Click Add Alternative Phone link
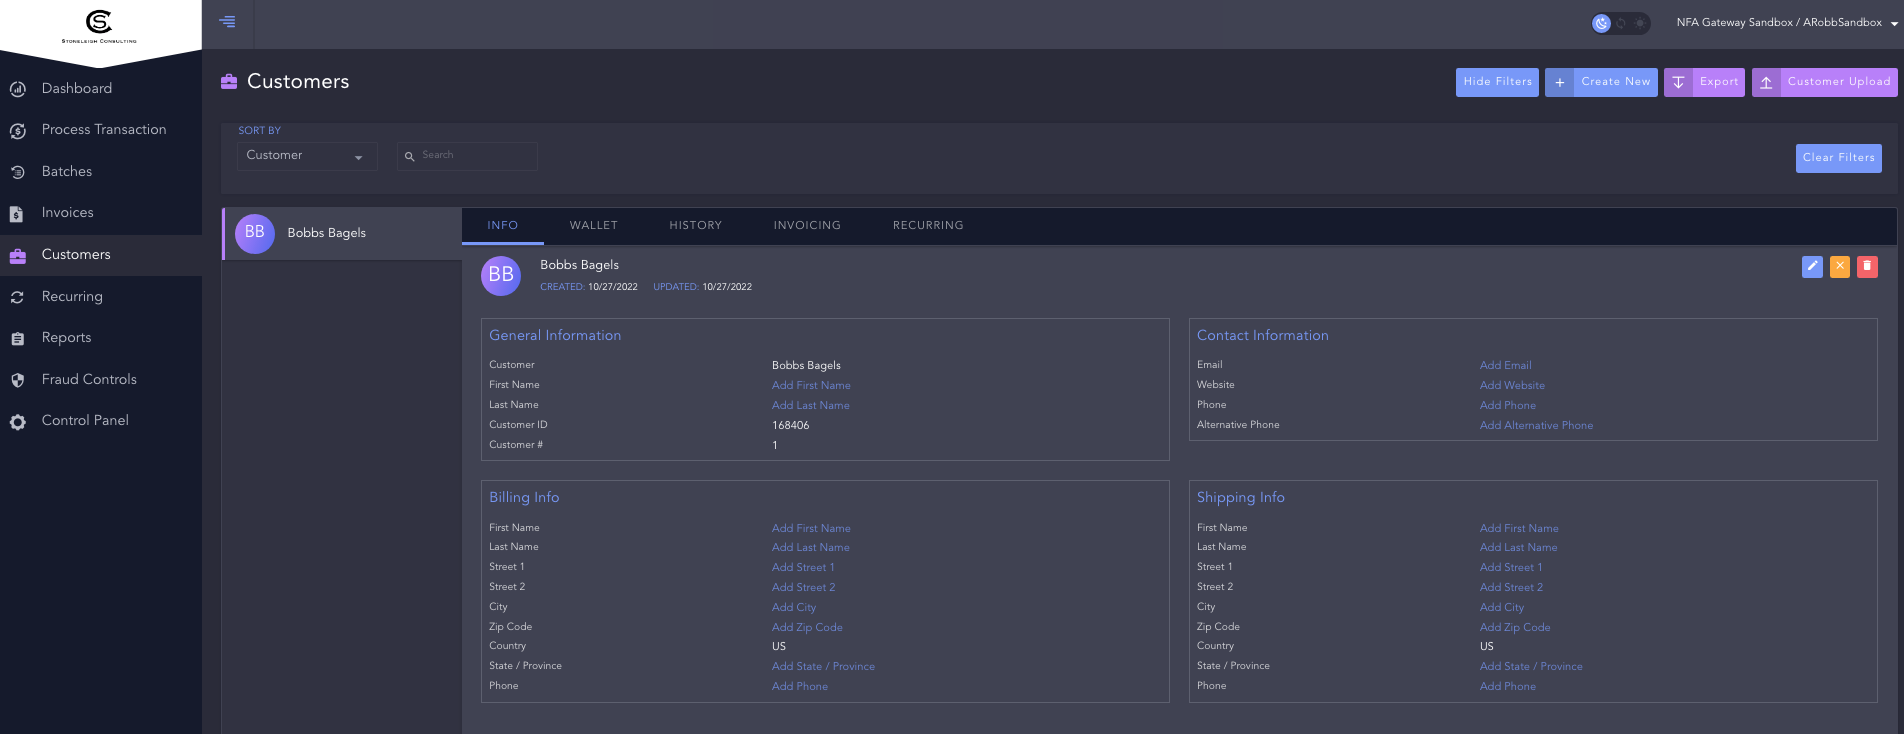1904x734 pixels. (x=1536, y=426)
